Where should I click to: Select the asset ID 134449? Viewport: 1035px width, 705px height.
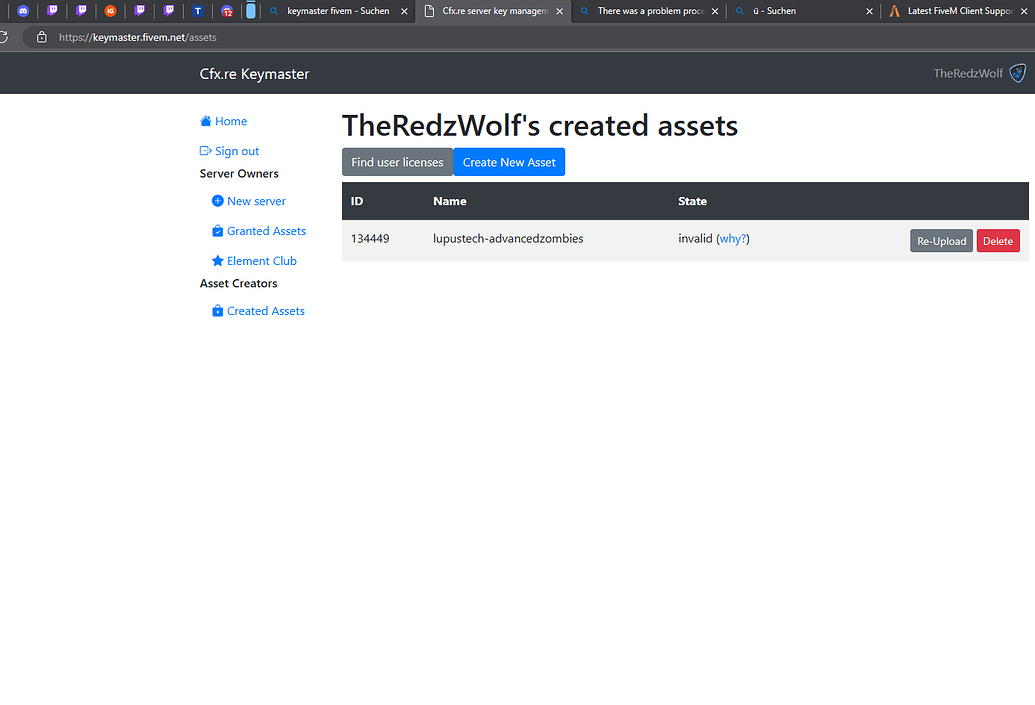(370, 238)
